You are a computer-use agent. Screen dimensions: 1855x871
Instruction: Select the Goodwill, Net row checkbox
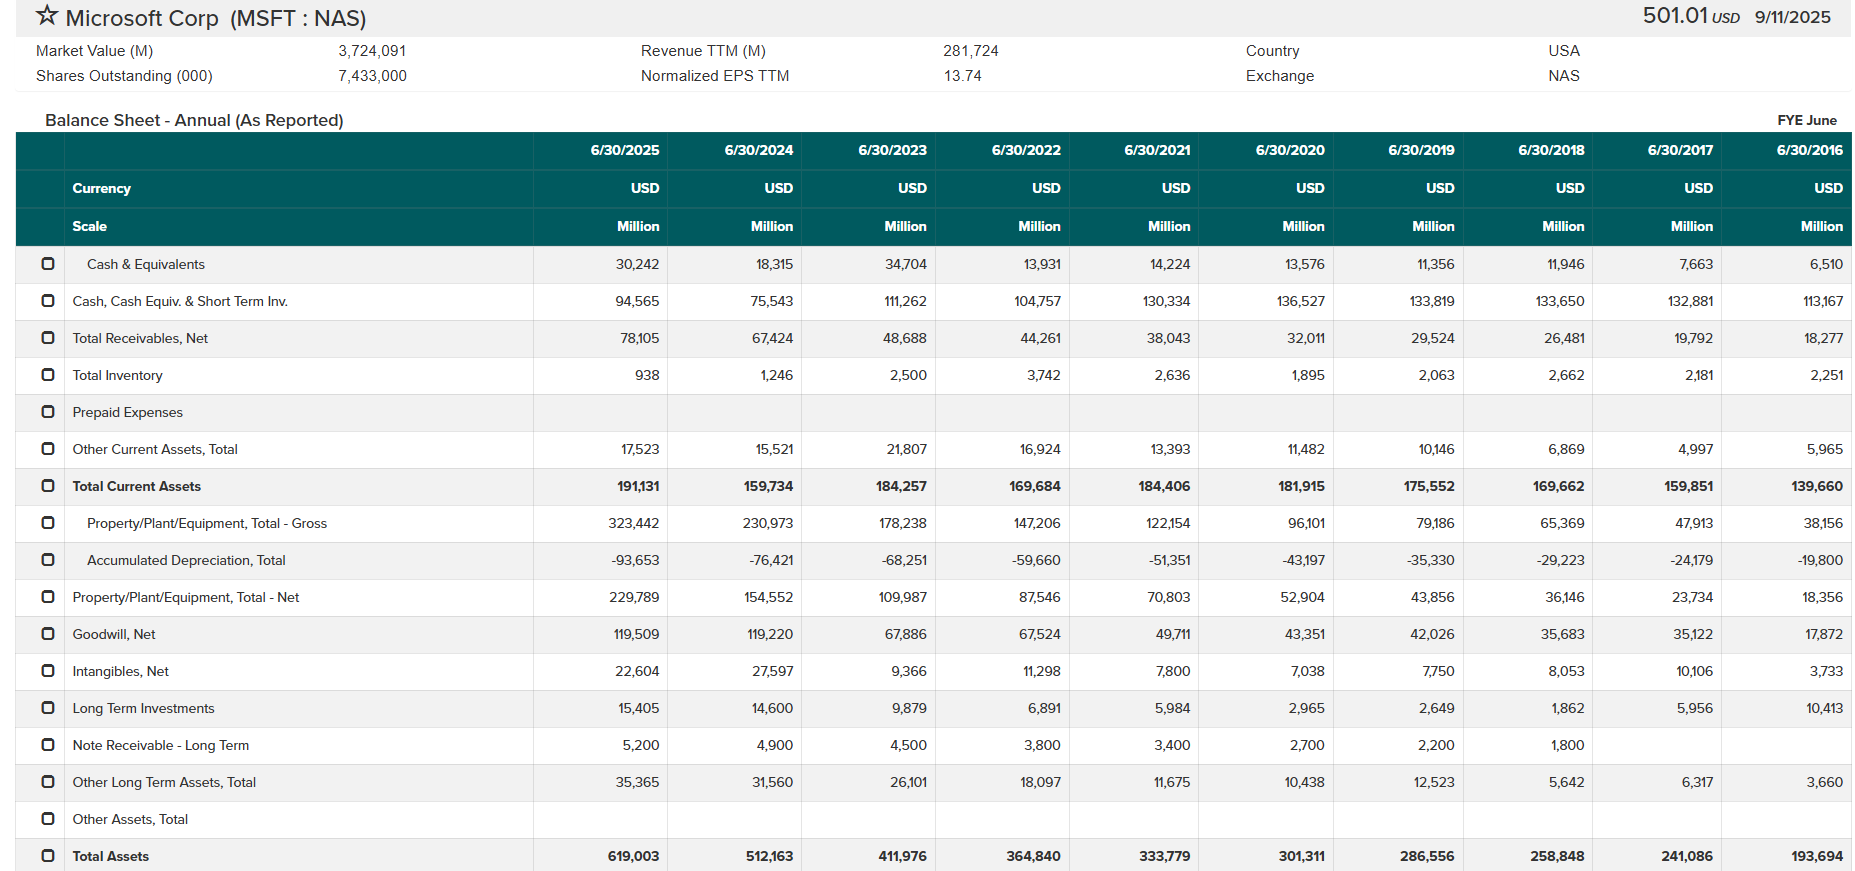(x=48, y=634)
